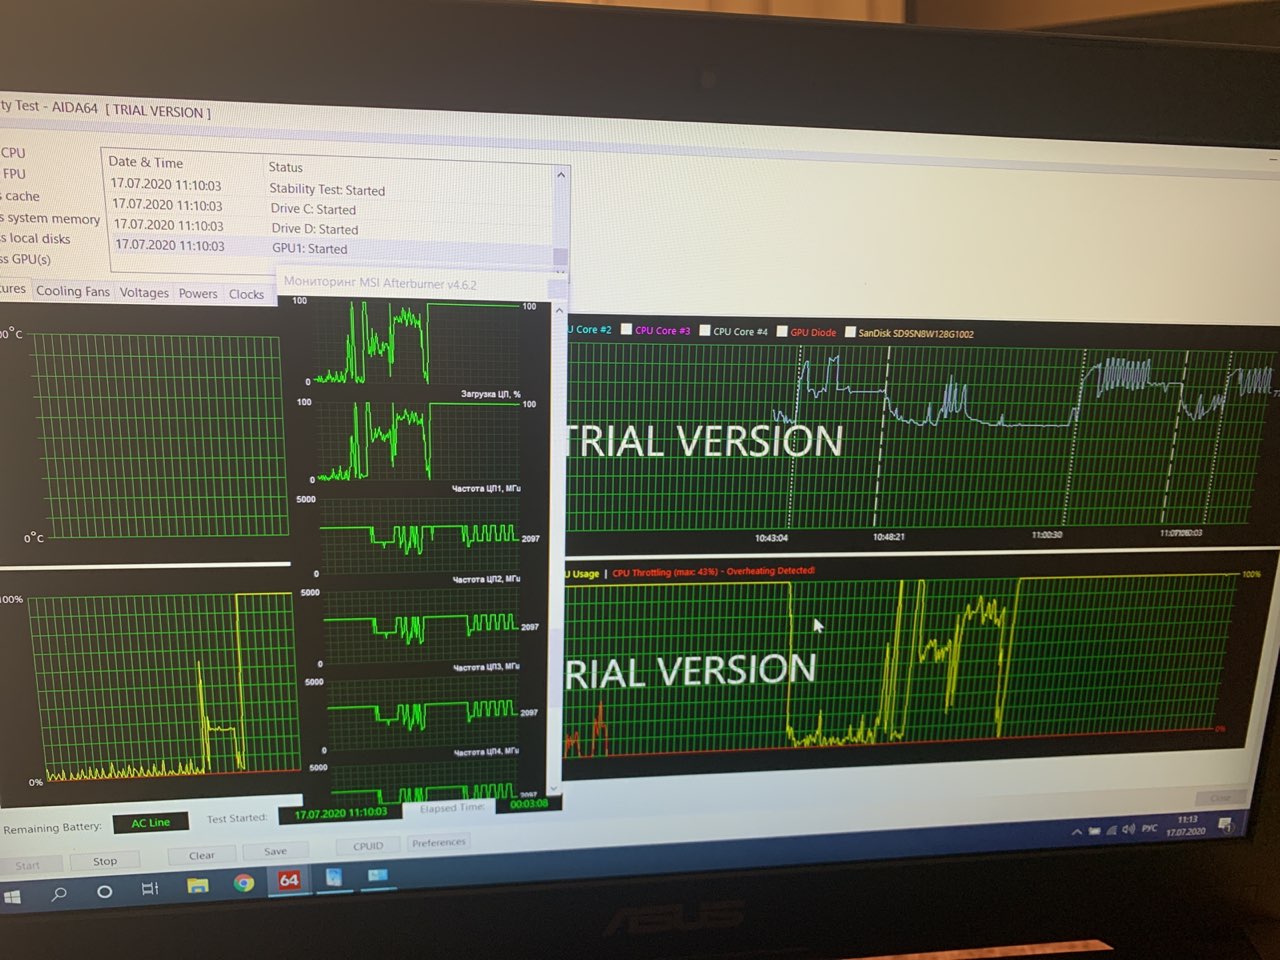1280x960 pixels.
Task: Open the volume speaker tray icon
Action: coord(1129,829)
